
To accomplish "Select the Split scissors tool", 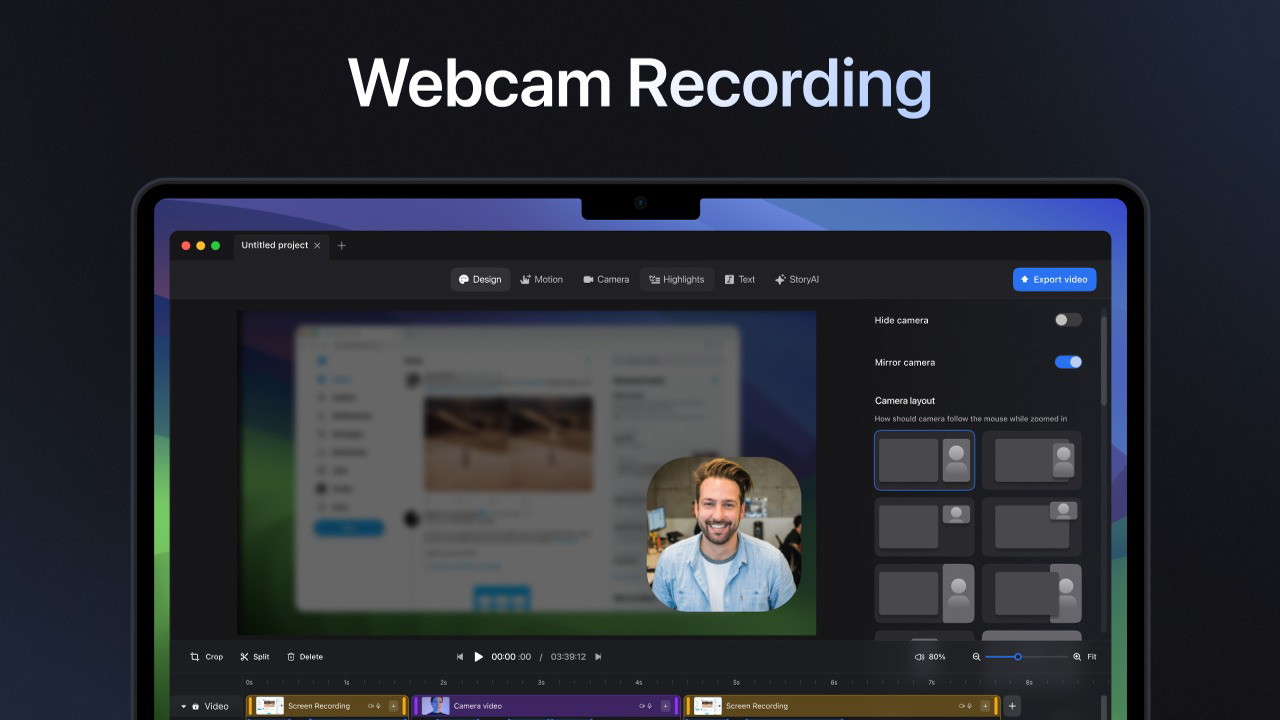I will pyautogui.click(x=245, y=657).
